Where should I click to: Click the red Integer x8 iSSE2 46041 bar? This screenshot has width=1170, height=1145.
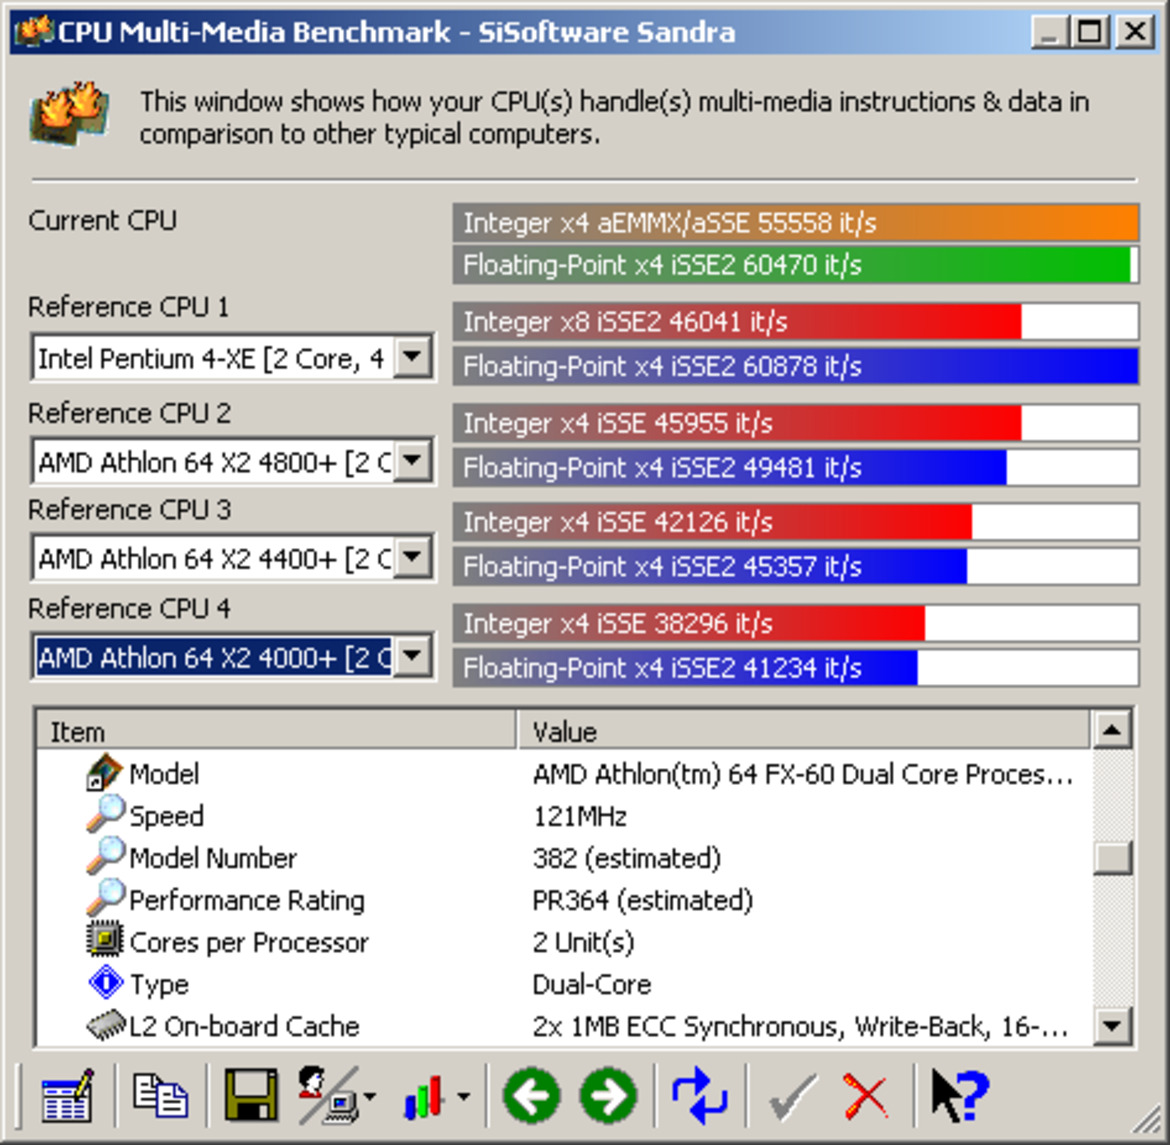coord(795,322)
